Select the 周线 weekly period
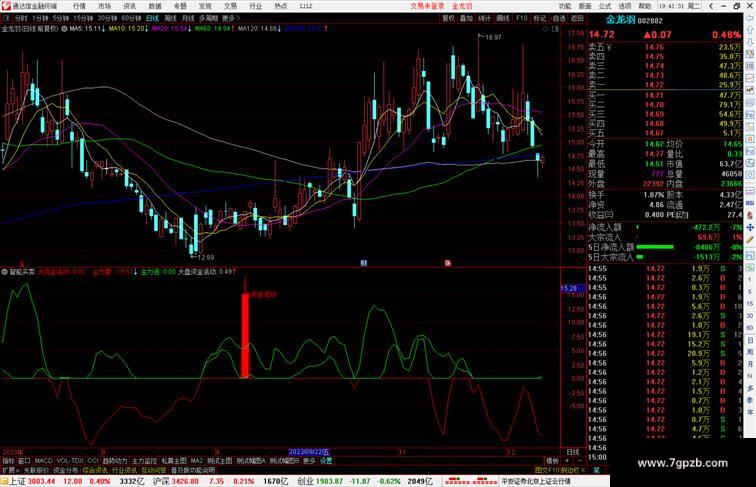The height and width of the screenshot is (487, 756). [170, 18]
